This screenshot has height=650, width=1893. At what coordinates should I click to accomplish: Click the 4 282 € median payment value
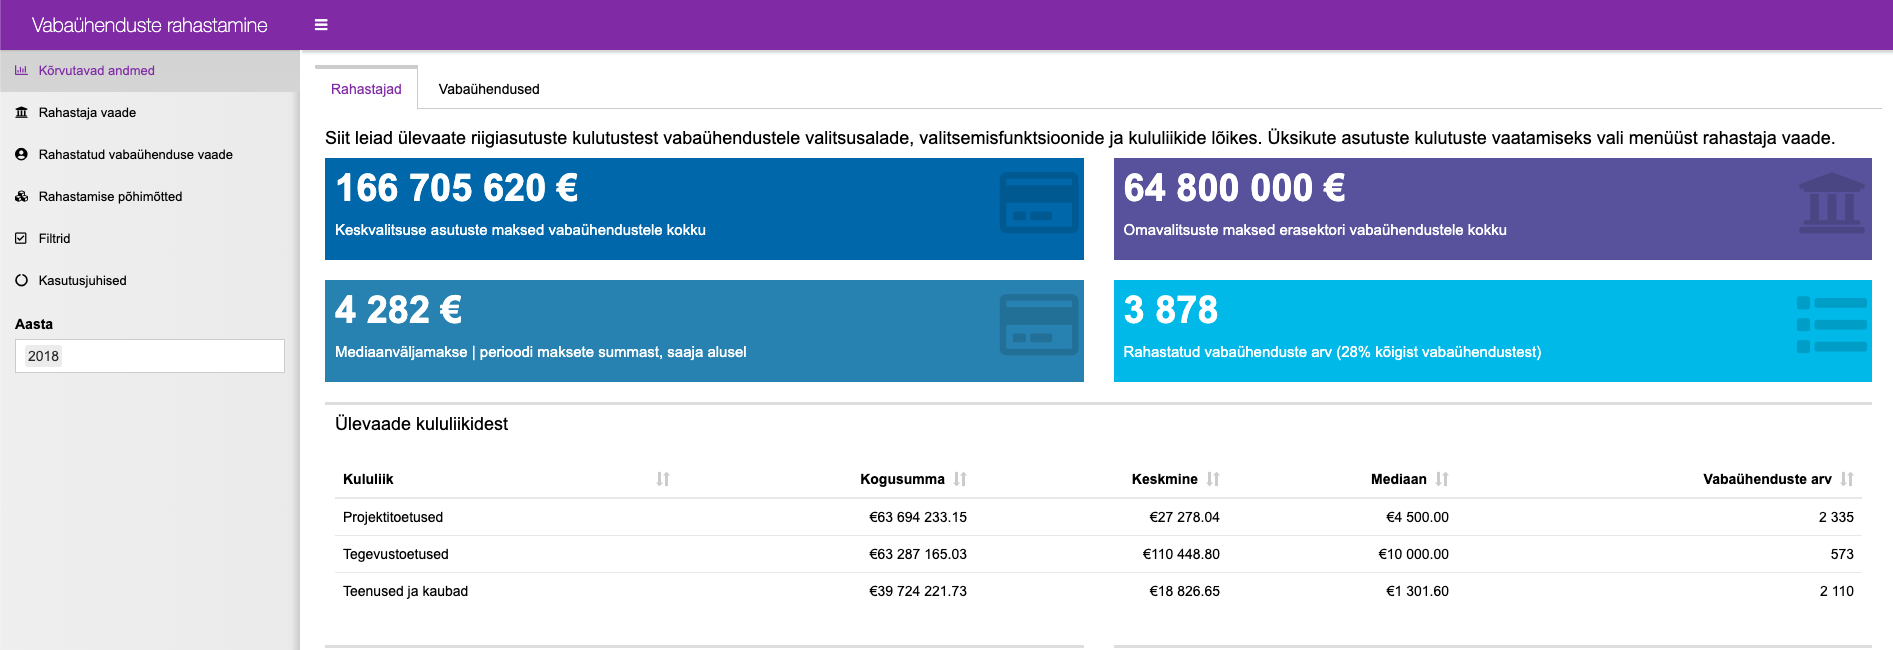coord(398,310)
